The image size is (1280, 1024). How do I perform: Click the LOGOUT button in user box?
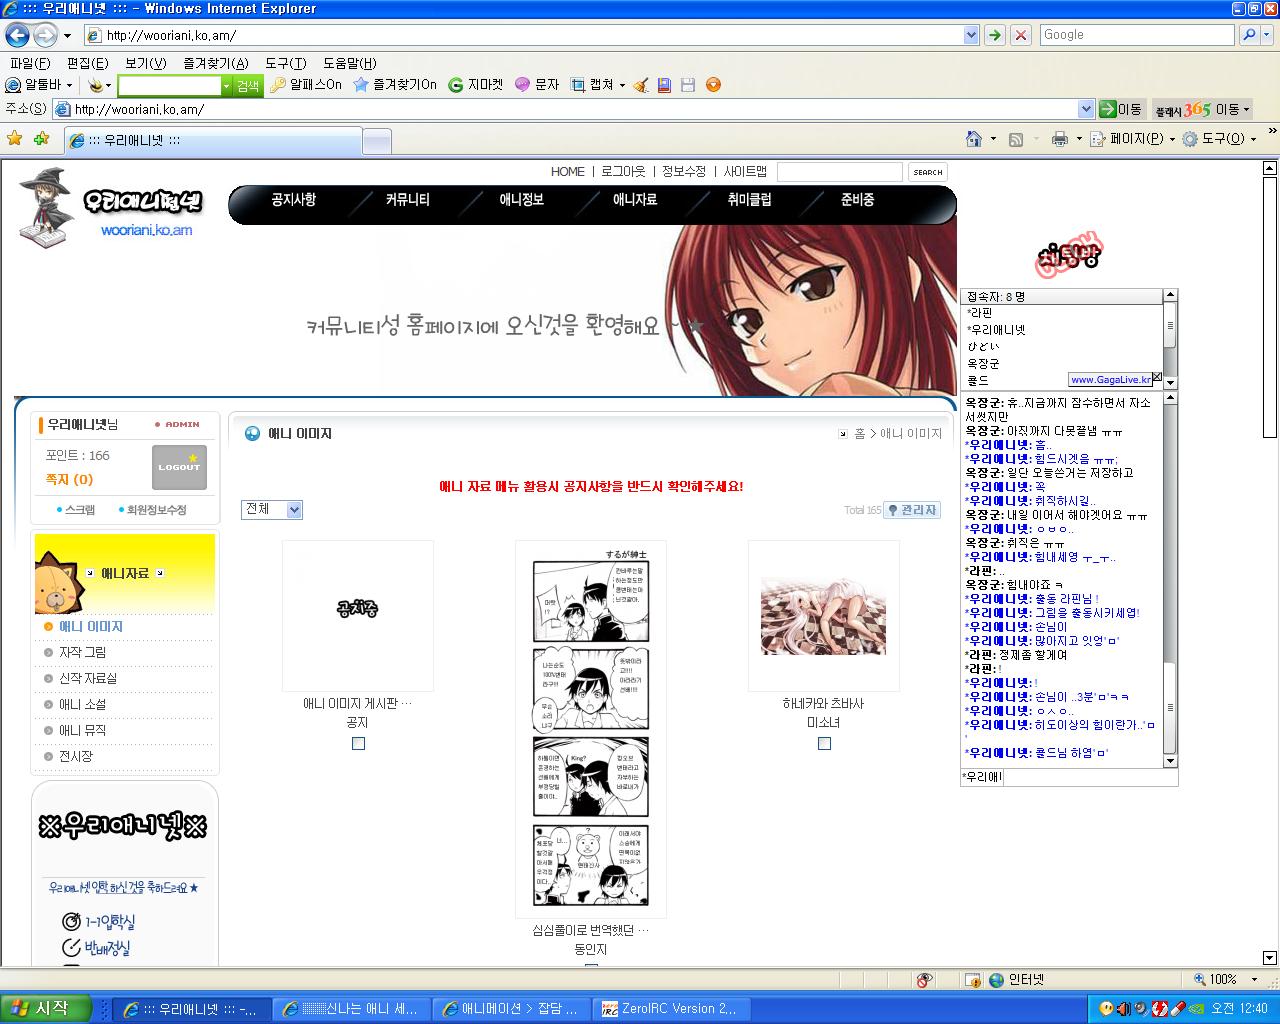click(x=180, y=467)
